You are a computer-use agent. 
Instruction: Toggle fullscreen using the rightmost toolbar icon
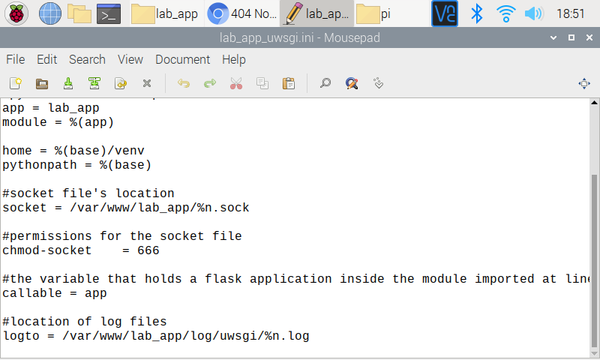(584, 83)
